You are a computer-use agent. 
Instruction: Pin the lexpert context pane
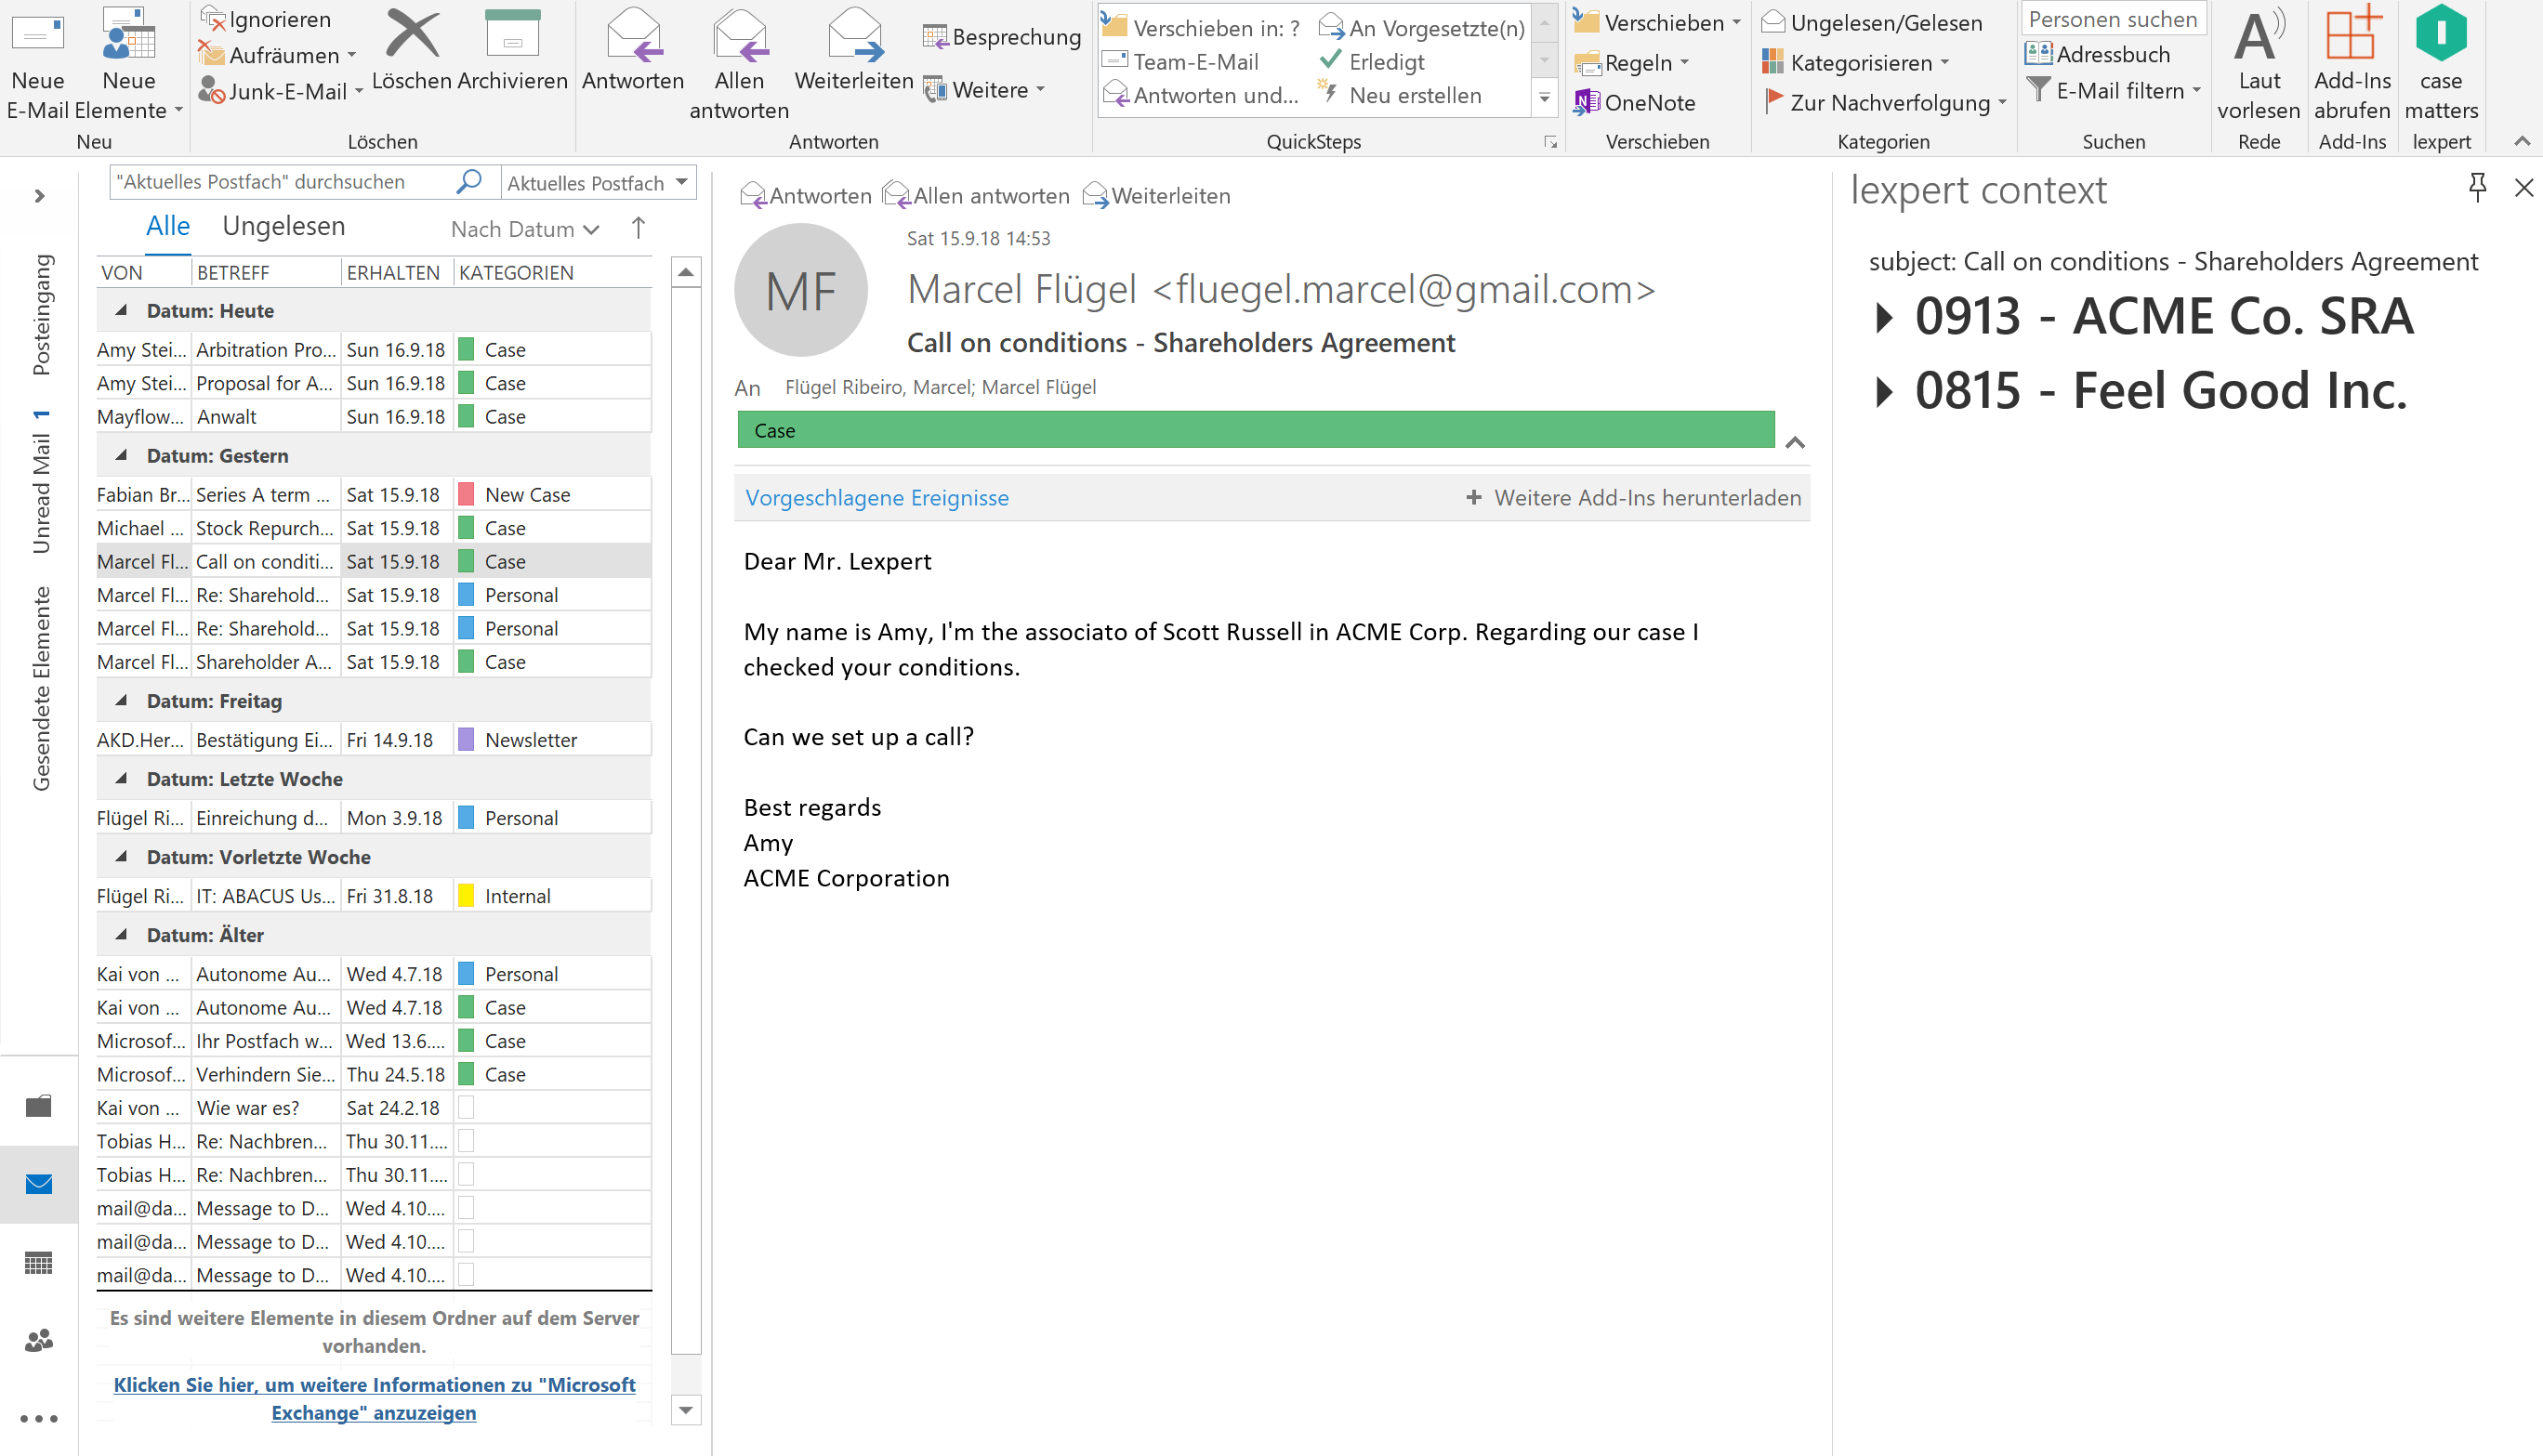[x=2477, y=187]
